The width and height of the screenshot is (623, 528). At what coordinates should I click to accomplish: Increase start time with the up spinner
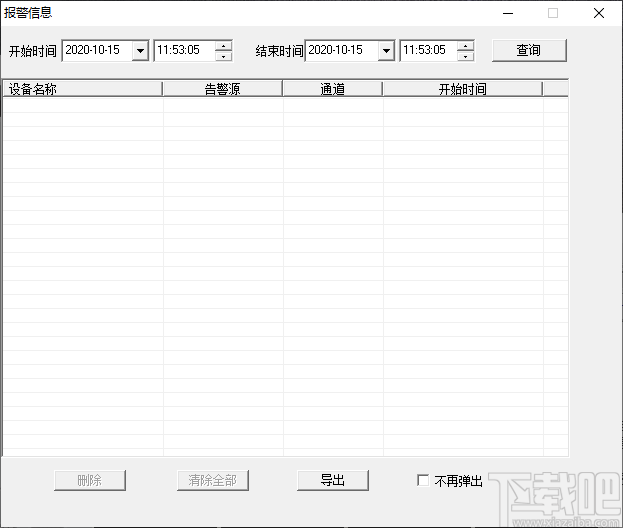pyautogui.click(x=224, y=46)
